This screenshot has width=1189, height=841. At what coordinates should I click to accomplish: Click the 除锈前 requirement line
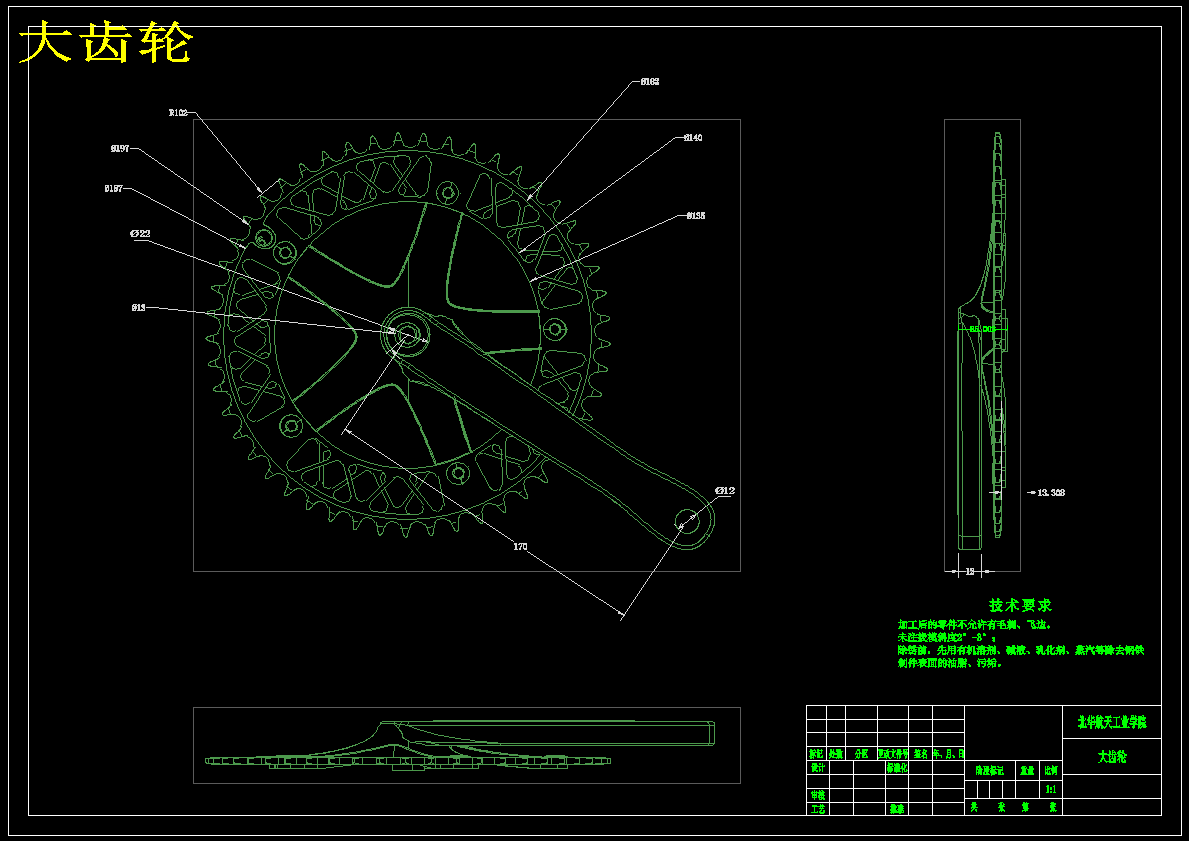coord(1021,651)
